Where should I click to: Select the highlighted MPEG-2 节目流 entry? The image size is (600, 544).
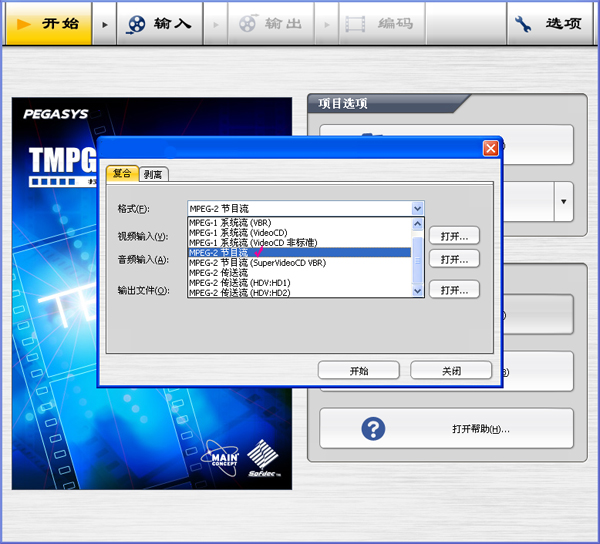[299, 252]
